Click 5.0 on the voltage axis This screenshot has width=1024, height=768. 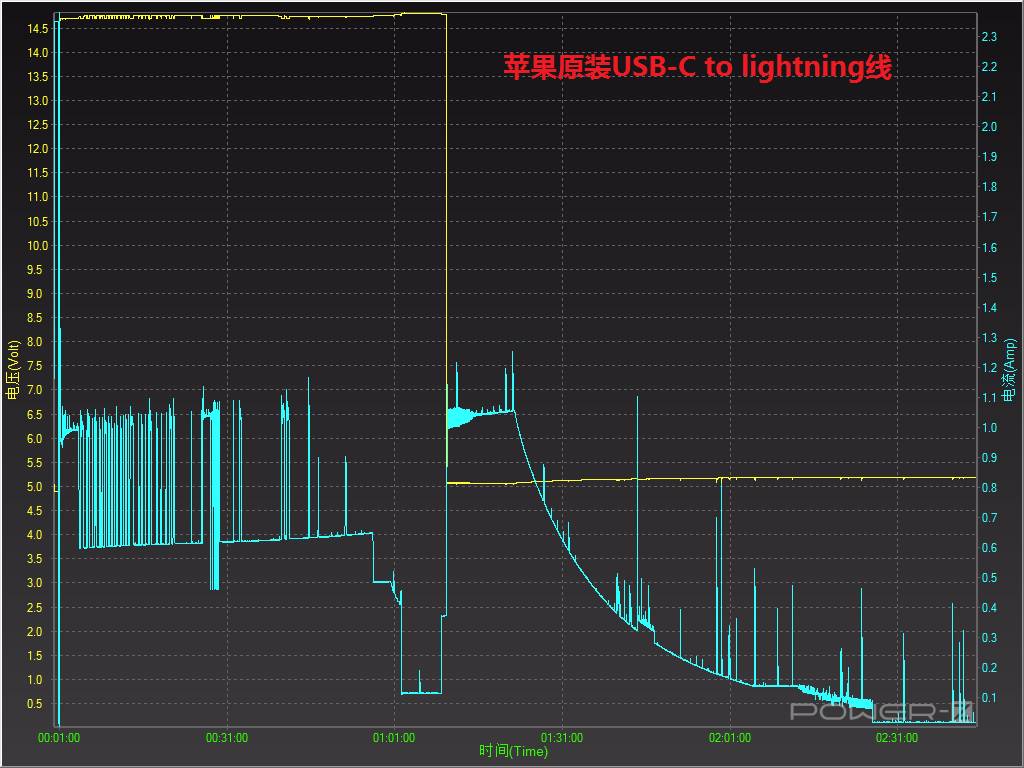tap(35, 487)
